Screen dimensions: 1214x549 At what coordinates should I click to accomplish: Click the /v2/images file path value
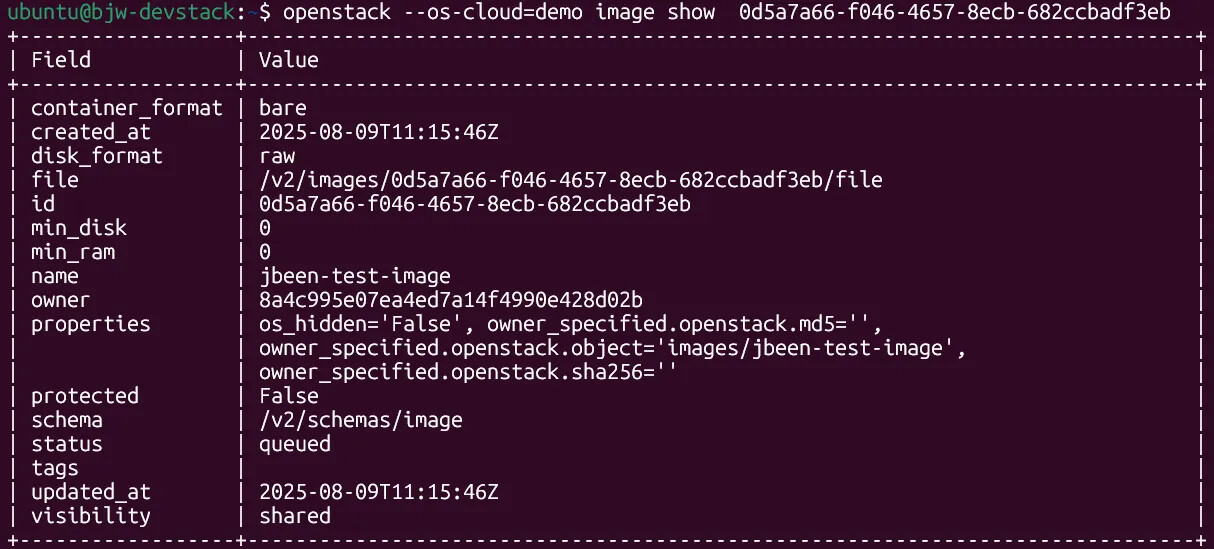570,180
